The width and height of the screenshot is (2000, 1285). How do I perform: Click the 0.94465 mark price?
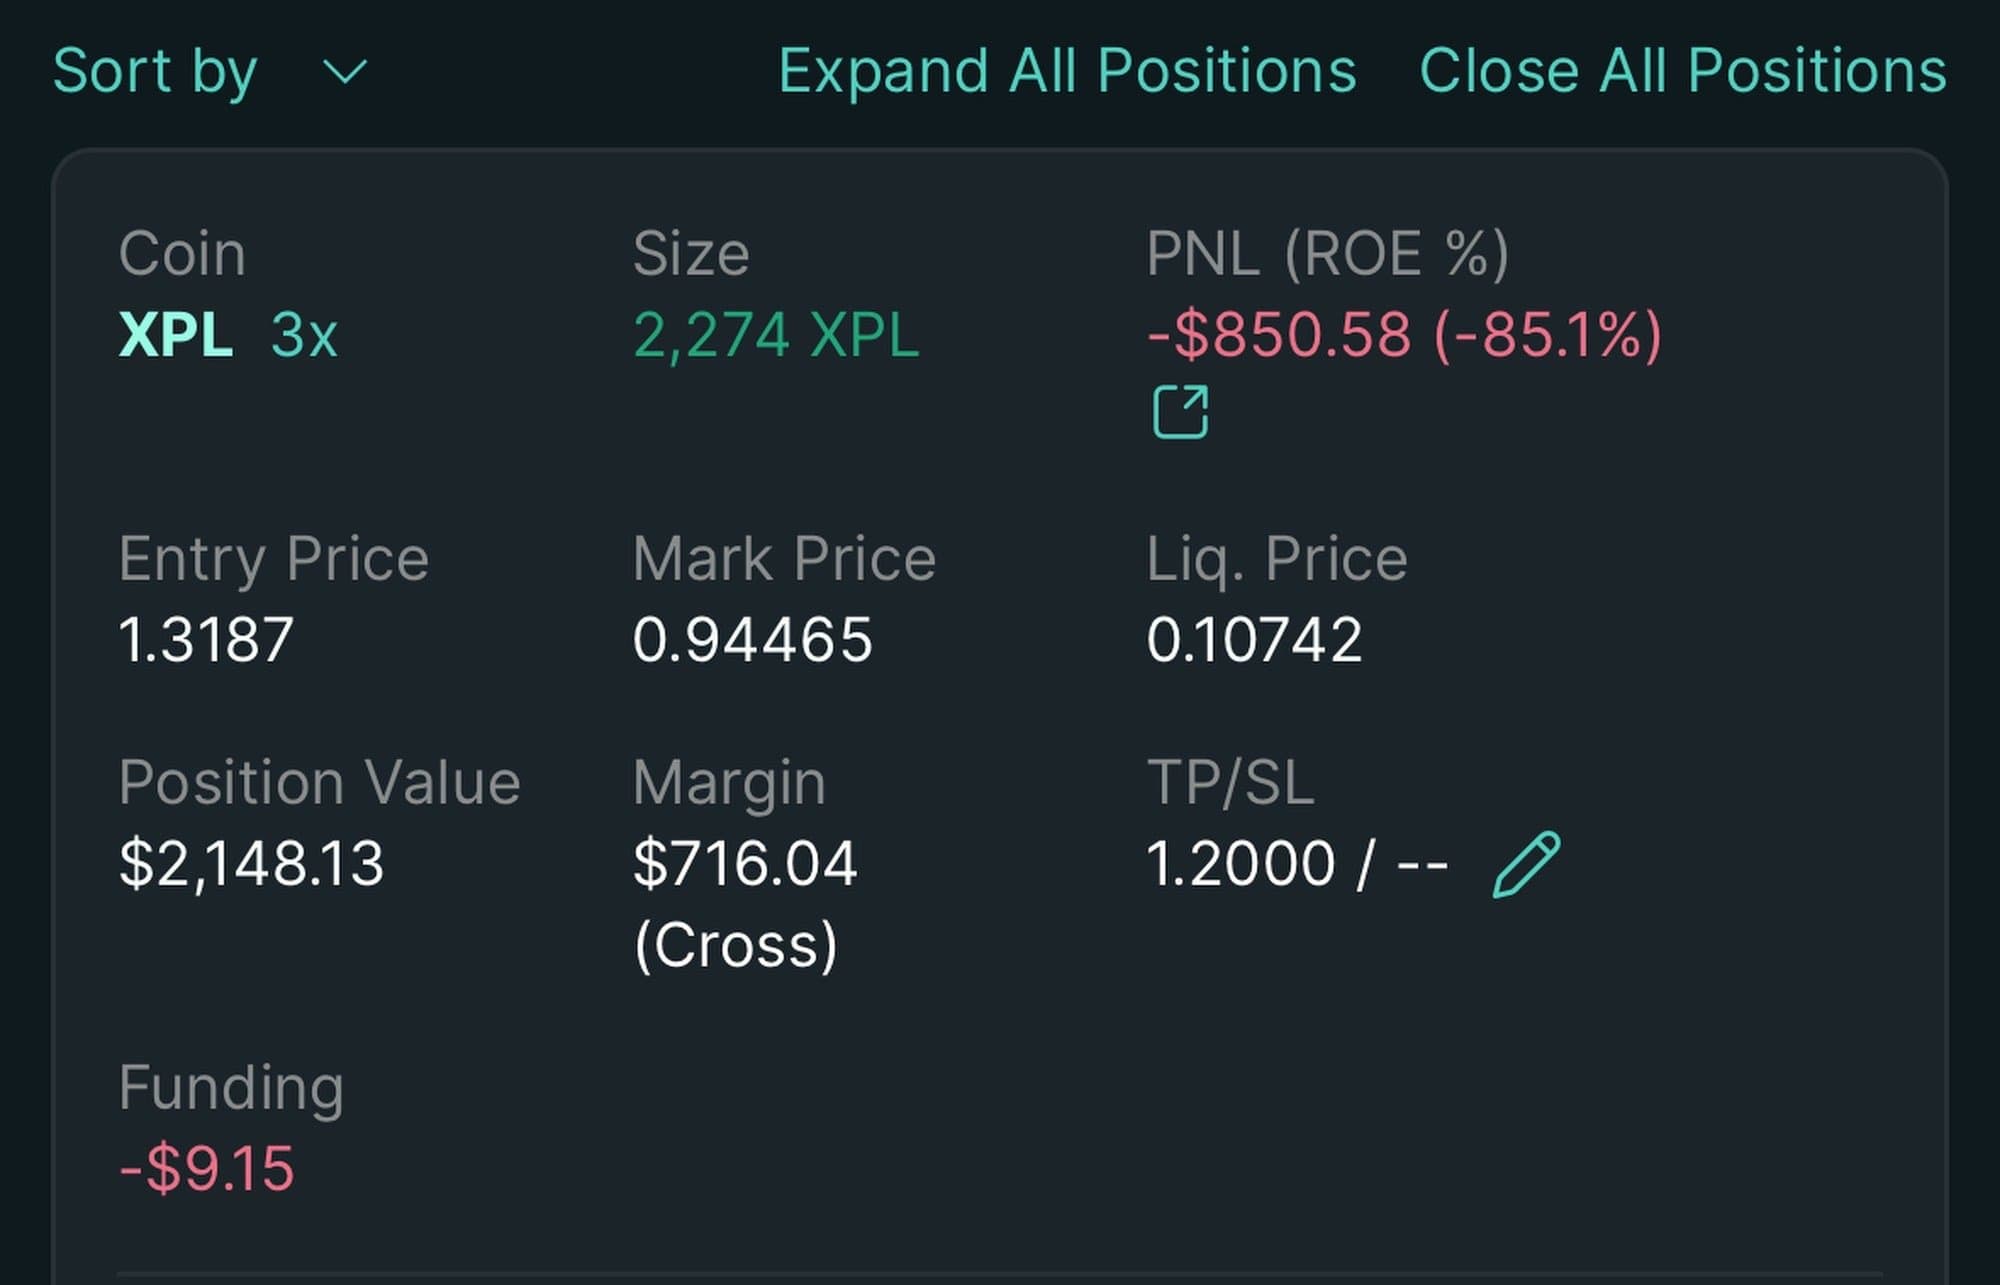click(x=752, y=640)
